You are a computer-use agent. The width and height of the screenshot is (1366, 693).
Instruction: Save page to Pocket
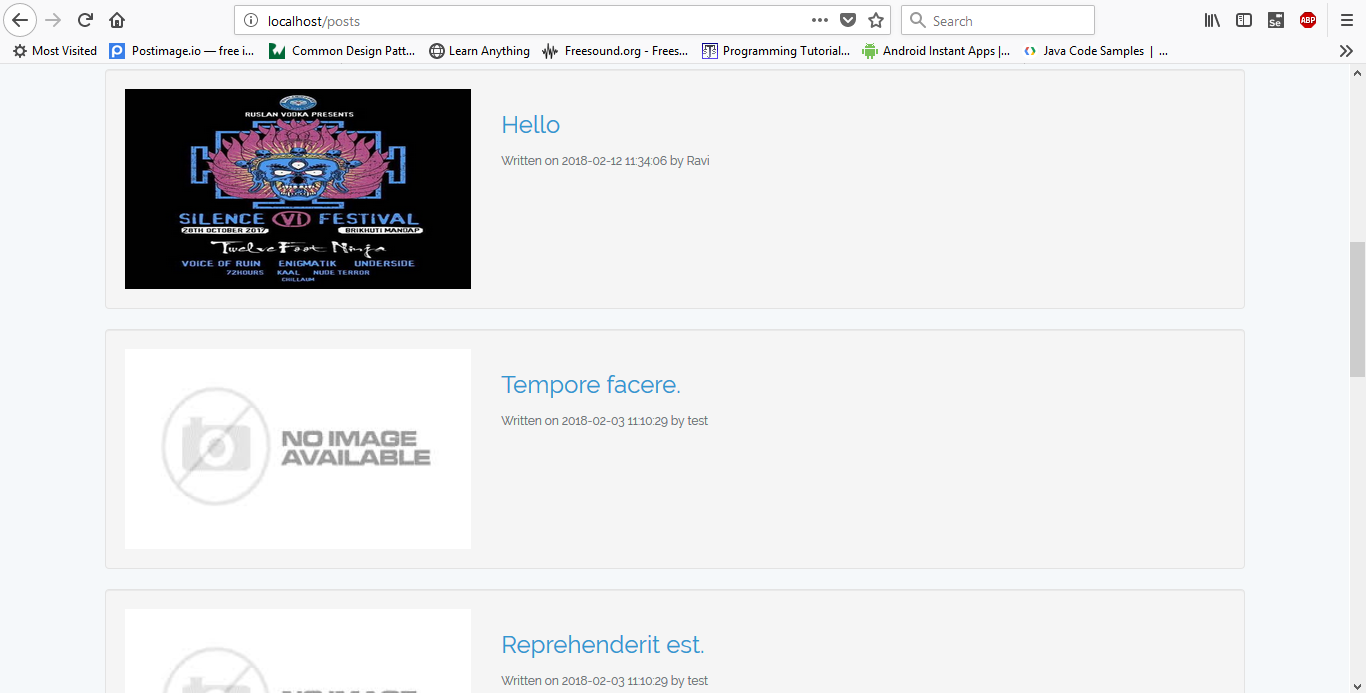click(x=848, y=20)
